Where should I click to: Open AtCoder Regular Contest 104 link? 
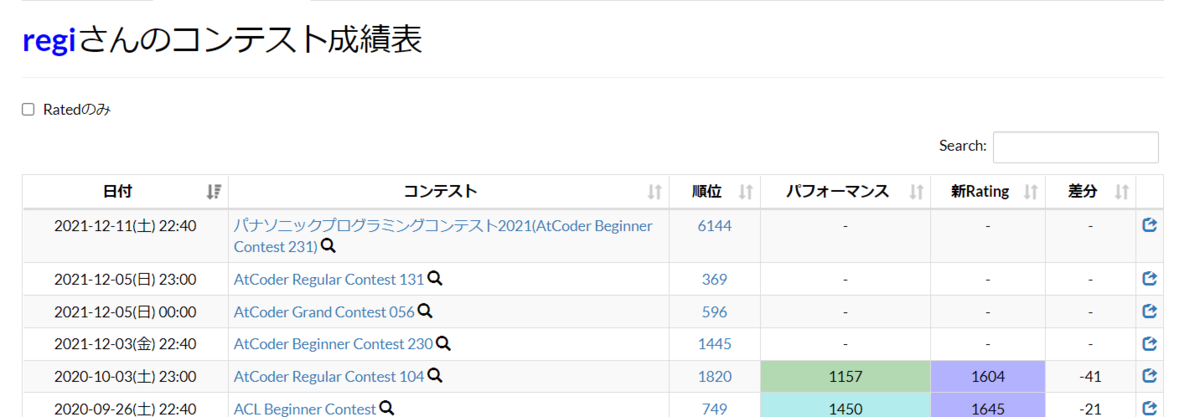(329, 376)
